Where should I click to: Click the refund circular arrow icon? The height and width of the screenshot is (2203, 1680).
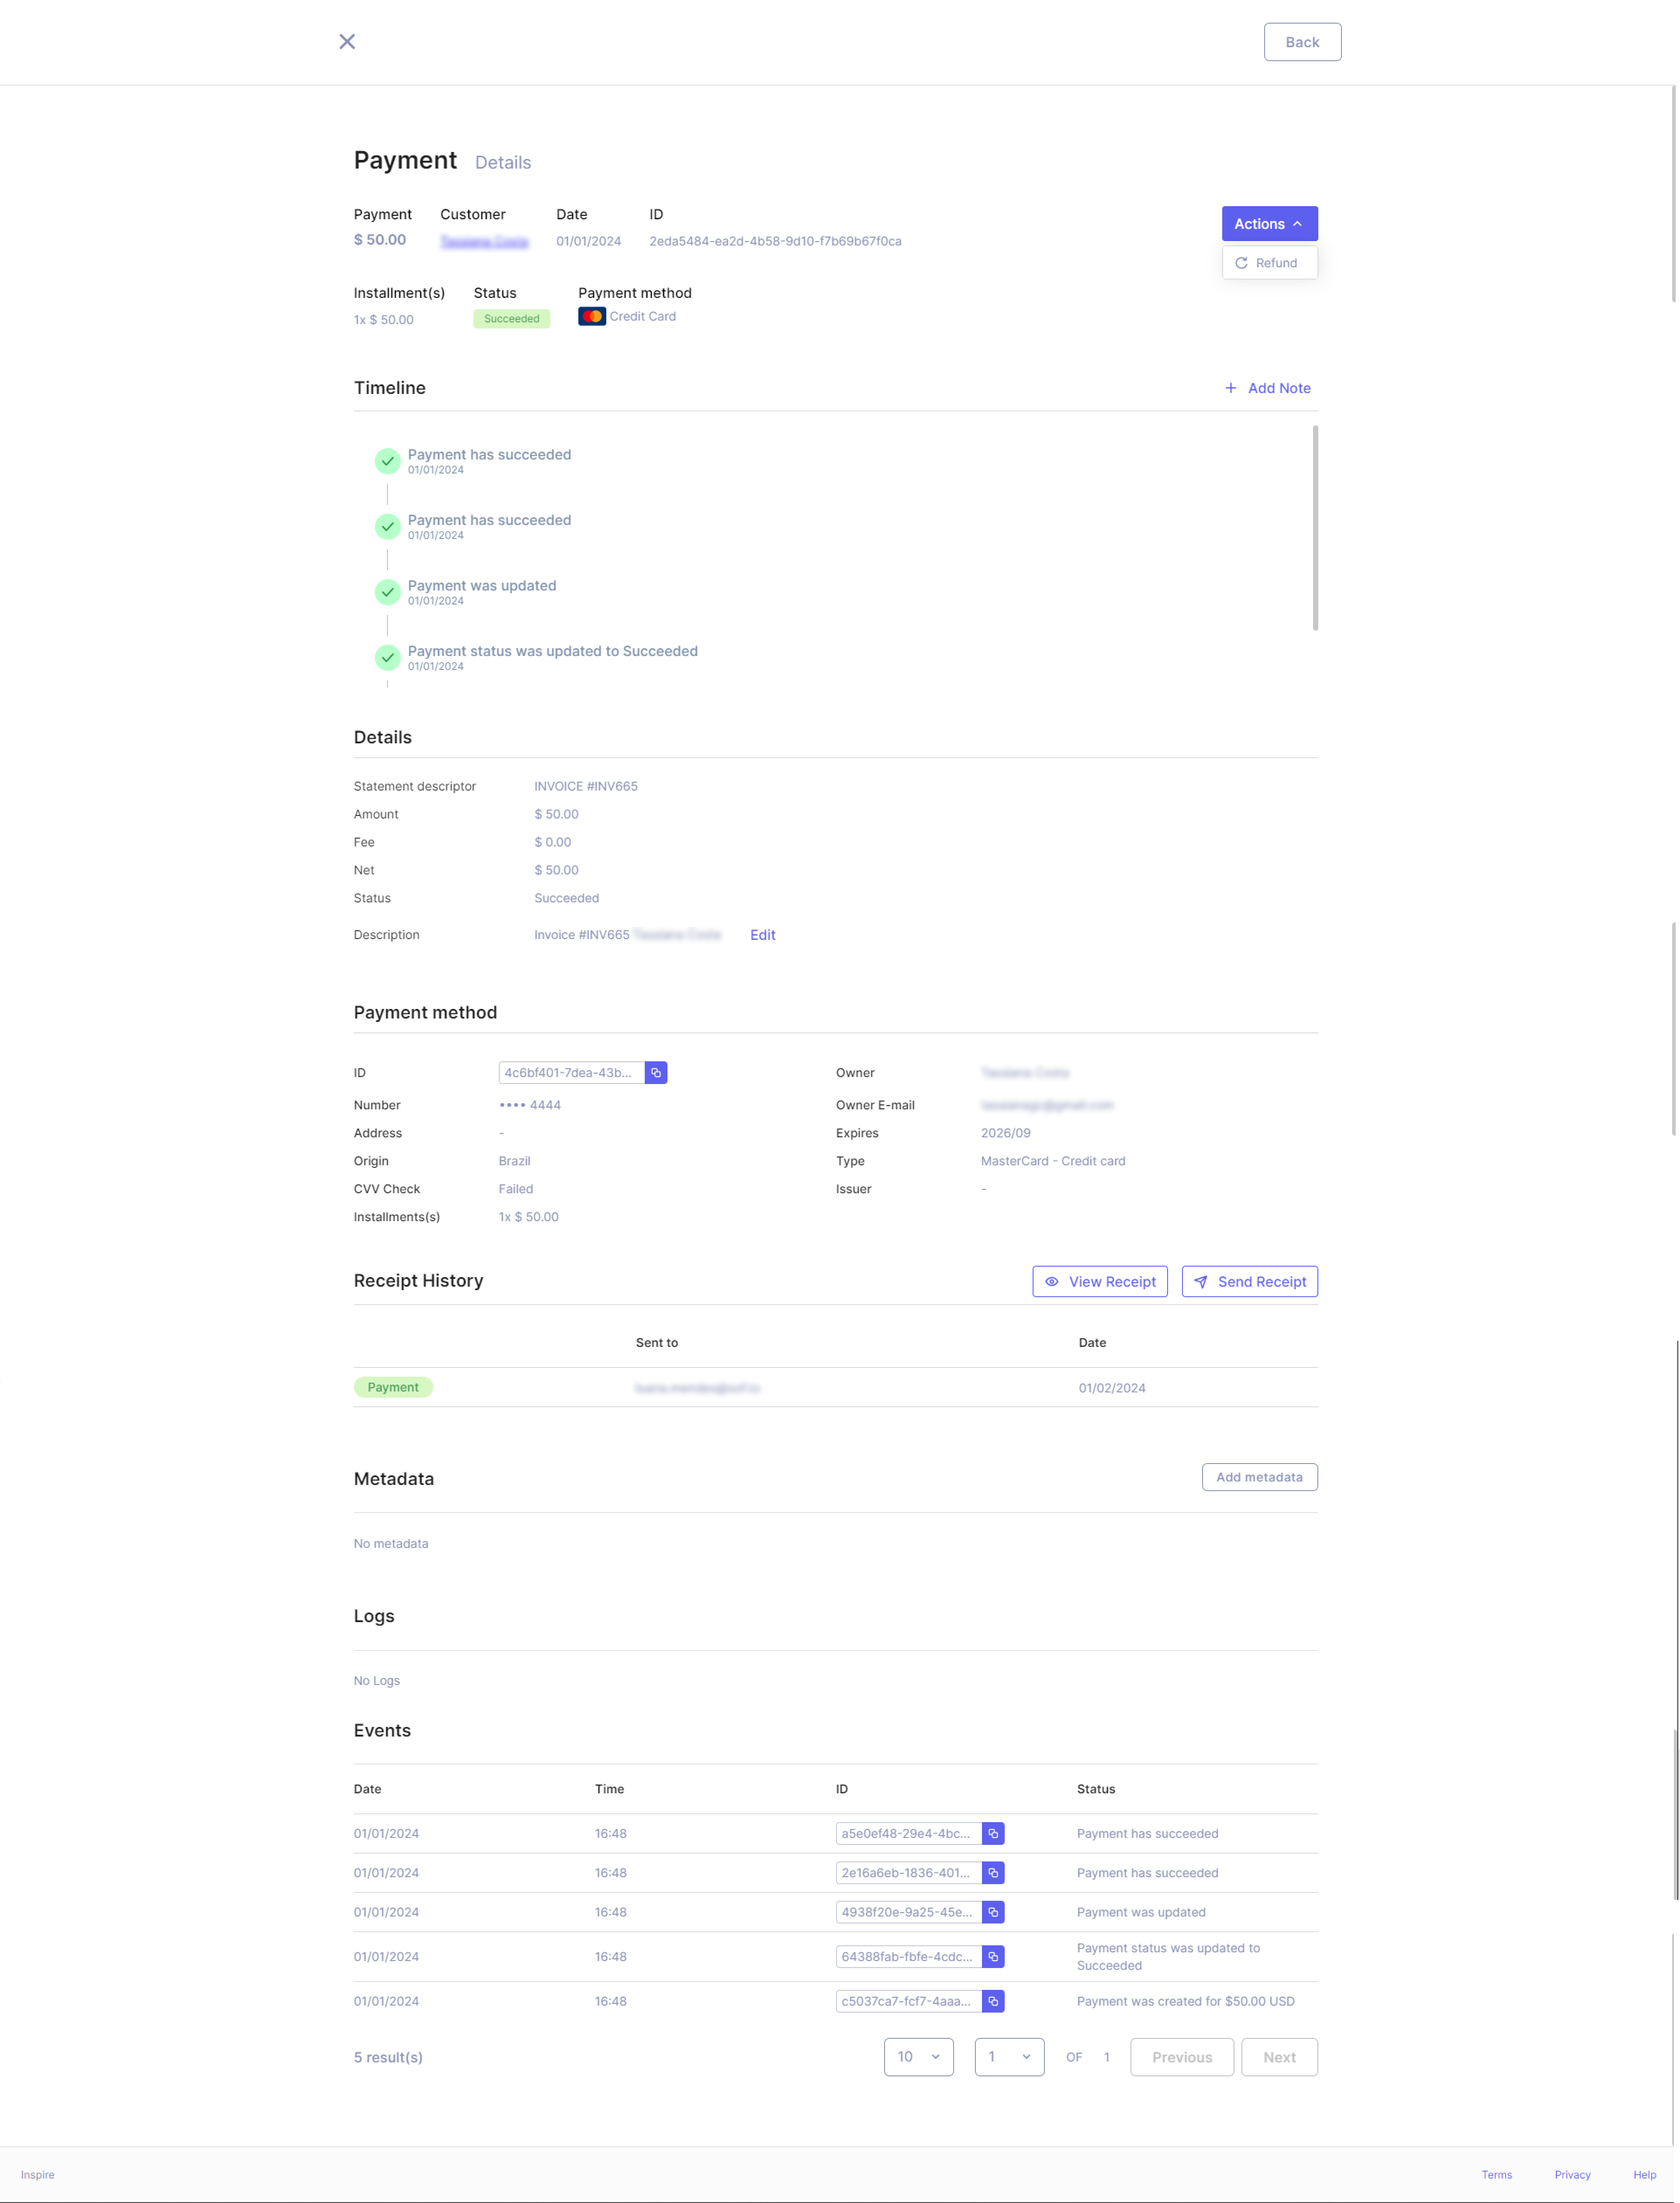coord(1241,263)
